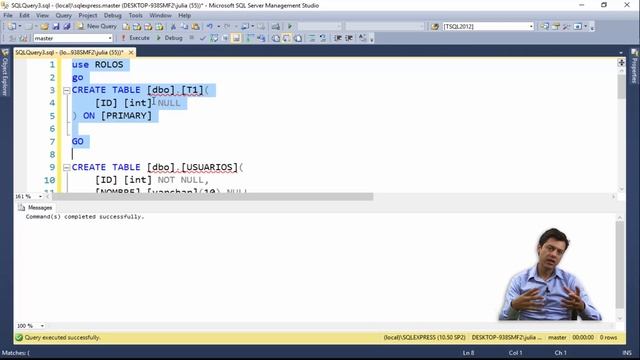Open the [TSQL2012] find combo dropdown
The width and height of the screenshot is (640, 360).
(531, 27)
